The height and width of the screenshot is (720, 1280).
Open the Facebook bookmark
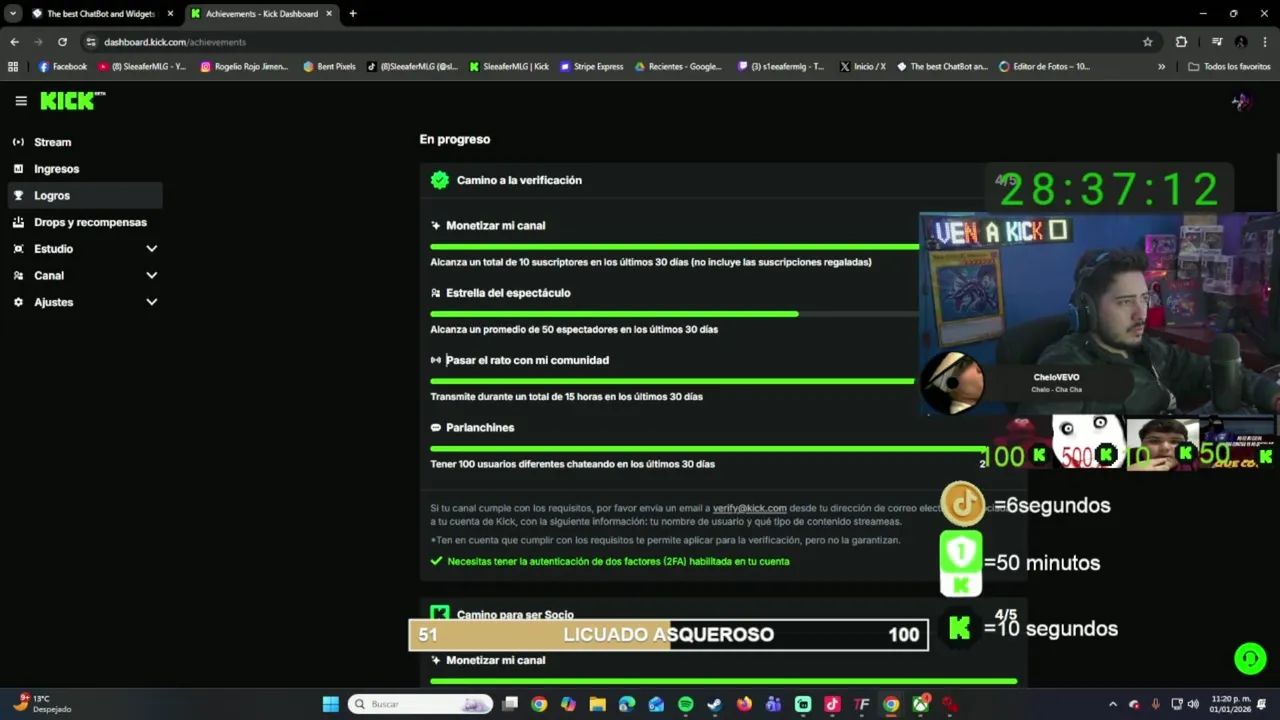pos(63,67)
